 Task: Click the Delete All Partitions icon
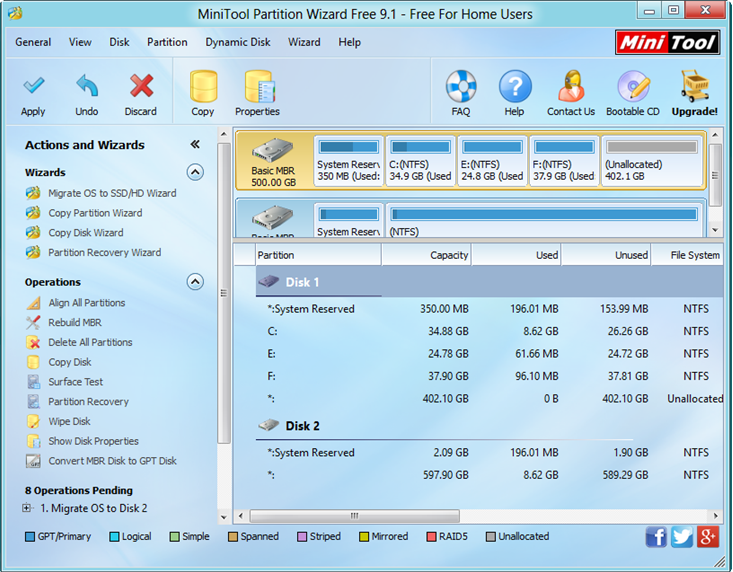tap(34, 343)
